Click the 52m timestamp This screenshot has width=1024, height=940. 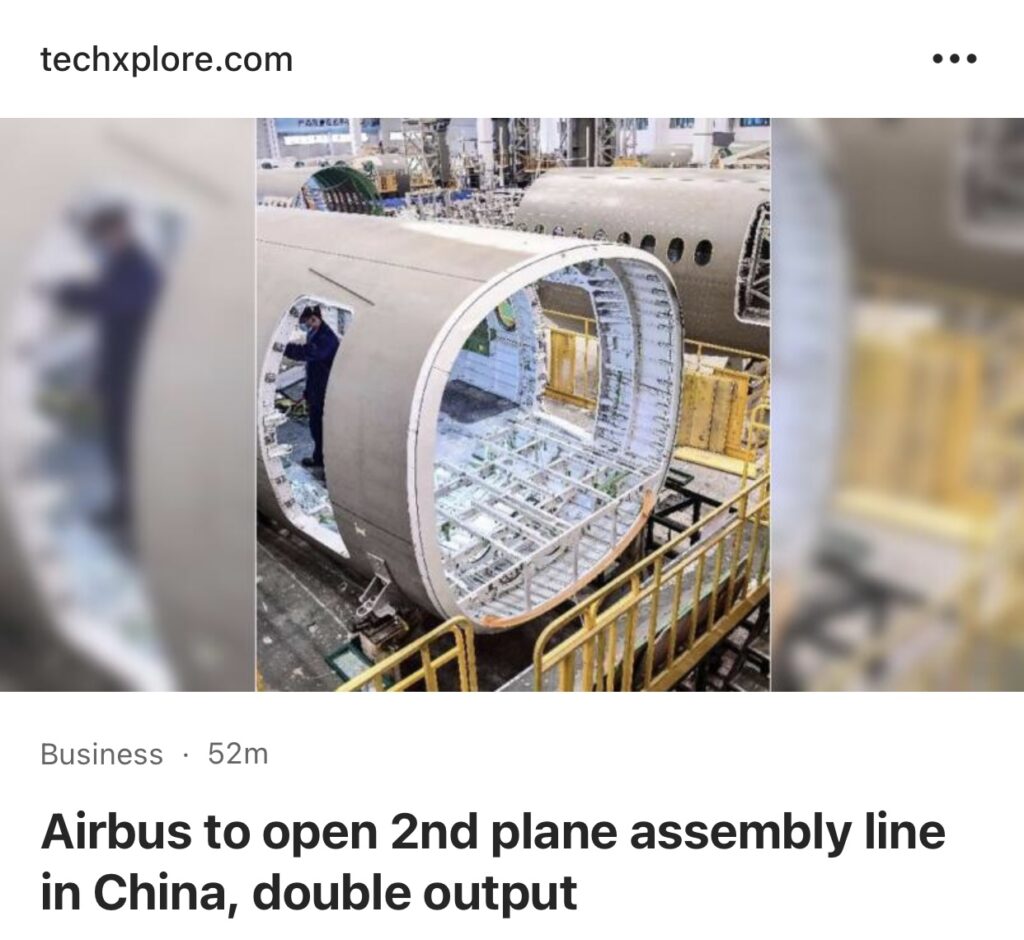tap(238, 754)
